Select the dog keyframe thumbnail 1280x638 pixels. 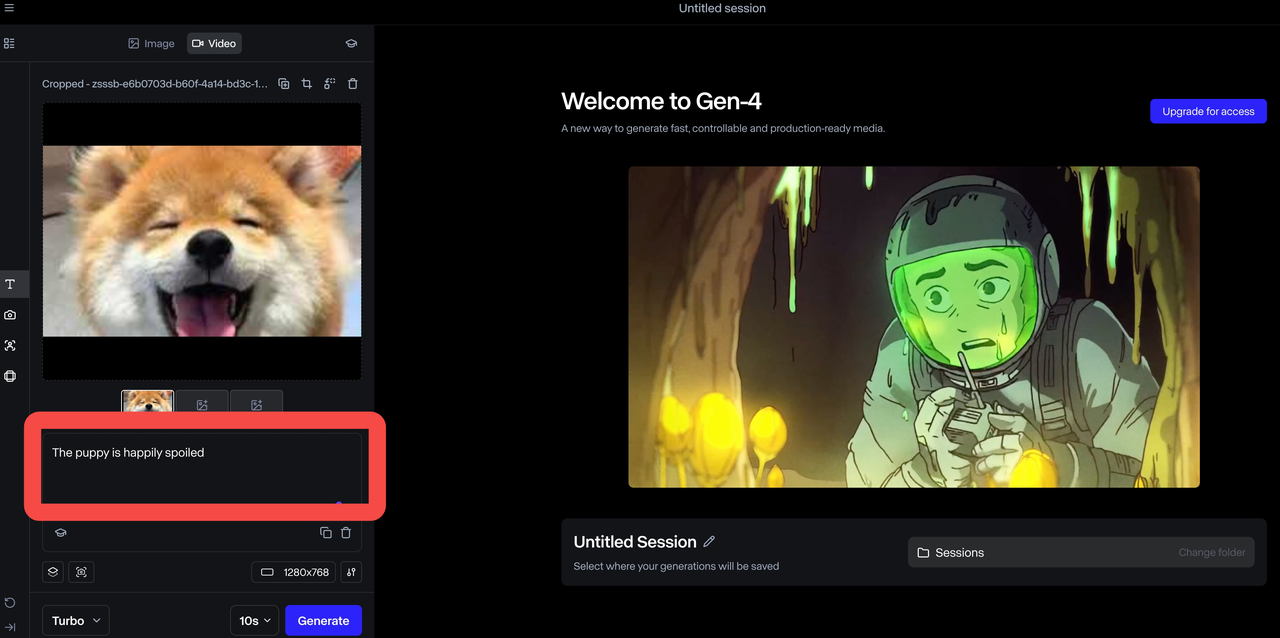[x=148, y=402]
